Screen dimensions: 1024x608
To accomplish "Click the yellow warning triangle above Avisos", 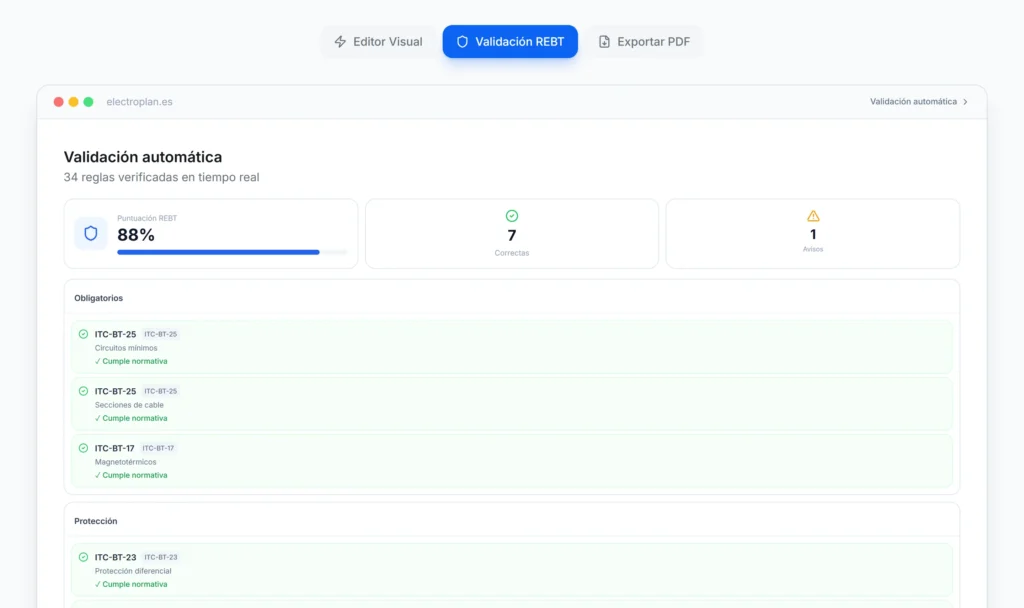I will 813,216.
